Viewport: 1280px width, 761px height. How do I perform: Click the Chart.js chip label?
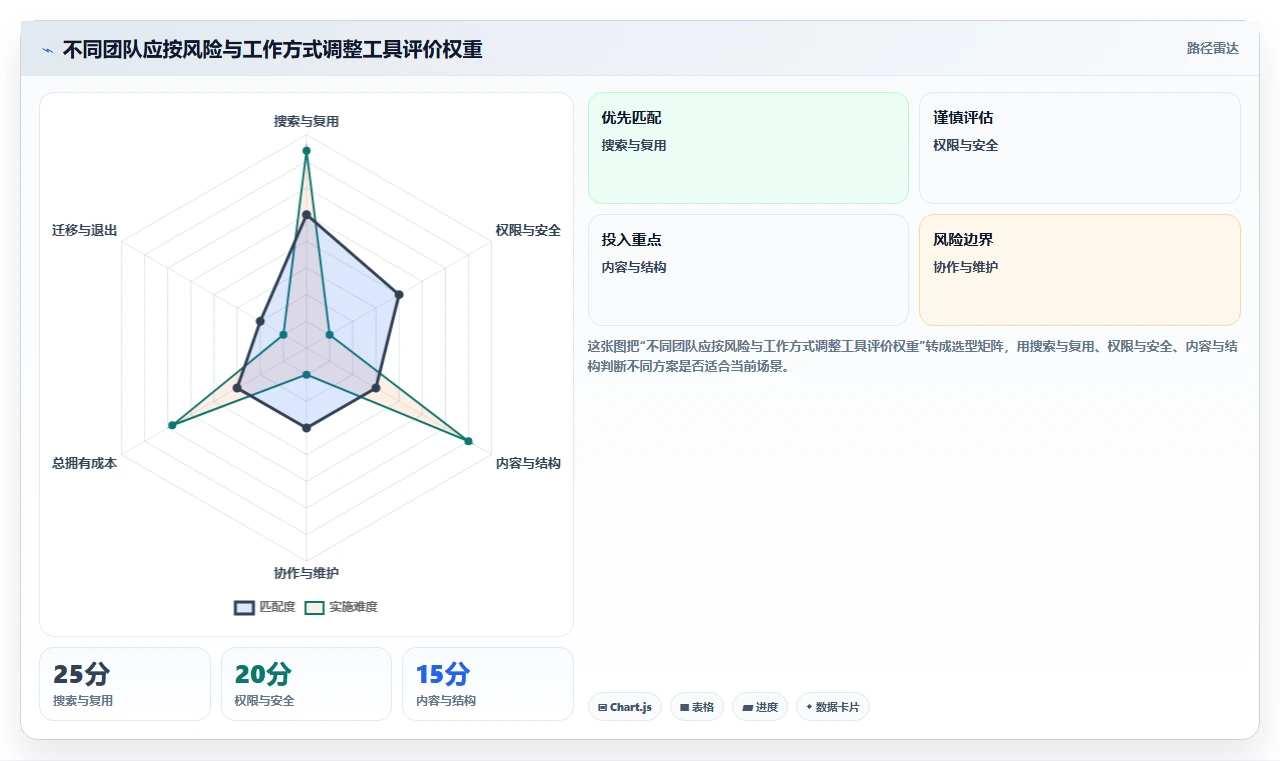tap(630, 707)
